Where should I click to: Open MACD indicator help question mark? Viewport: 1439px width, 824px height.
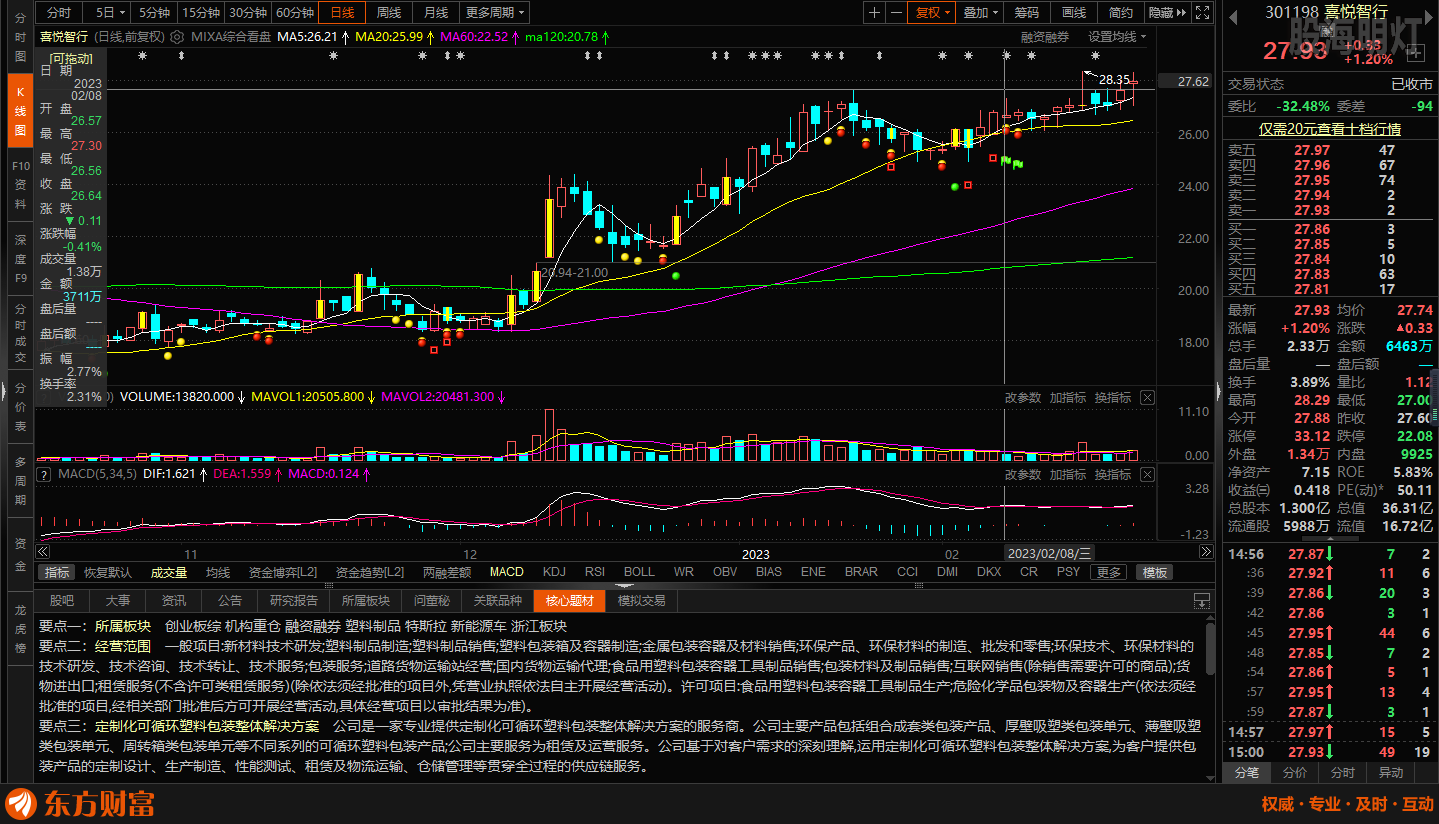44,474
